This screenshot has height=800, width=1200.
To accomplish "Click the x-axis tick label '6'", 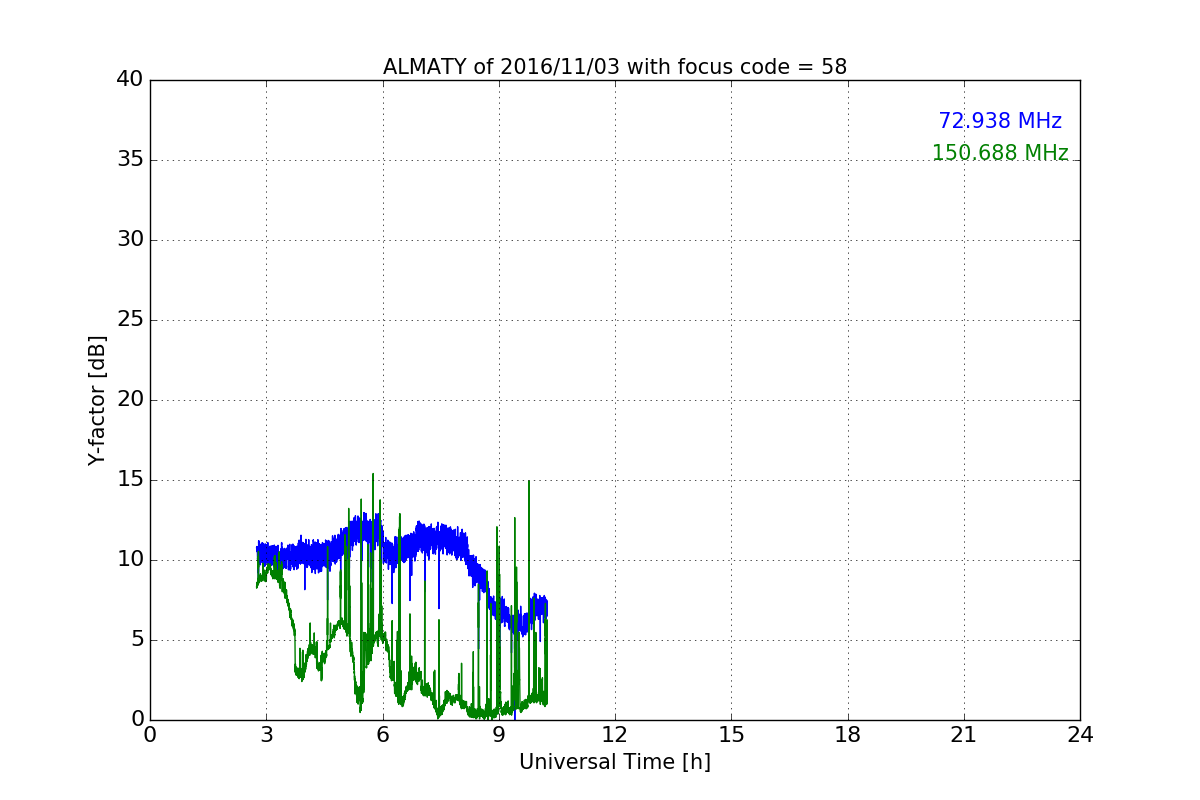I will pyautogui.click(x=383, y=734).
